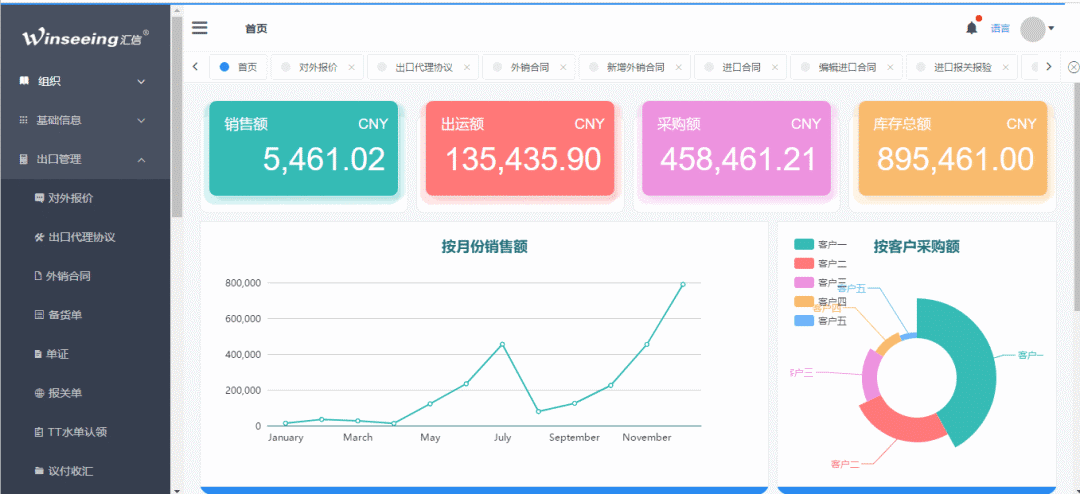Close the 进口报关报验 tab
This screenshot has height=494, width=1080.
click(x=1006, y=67)
